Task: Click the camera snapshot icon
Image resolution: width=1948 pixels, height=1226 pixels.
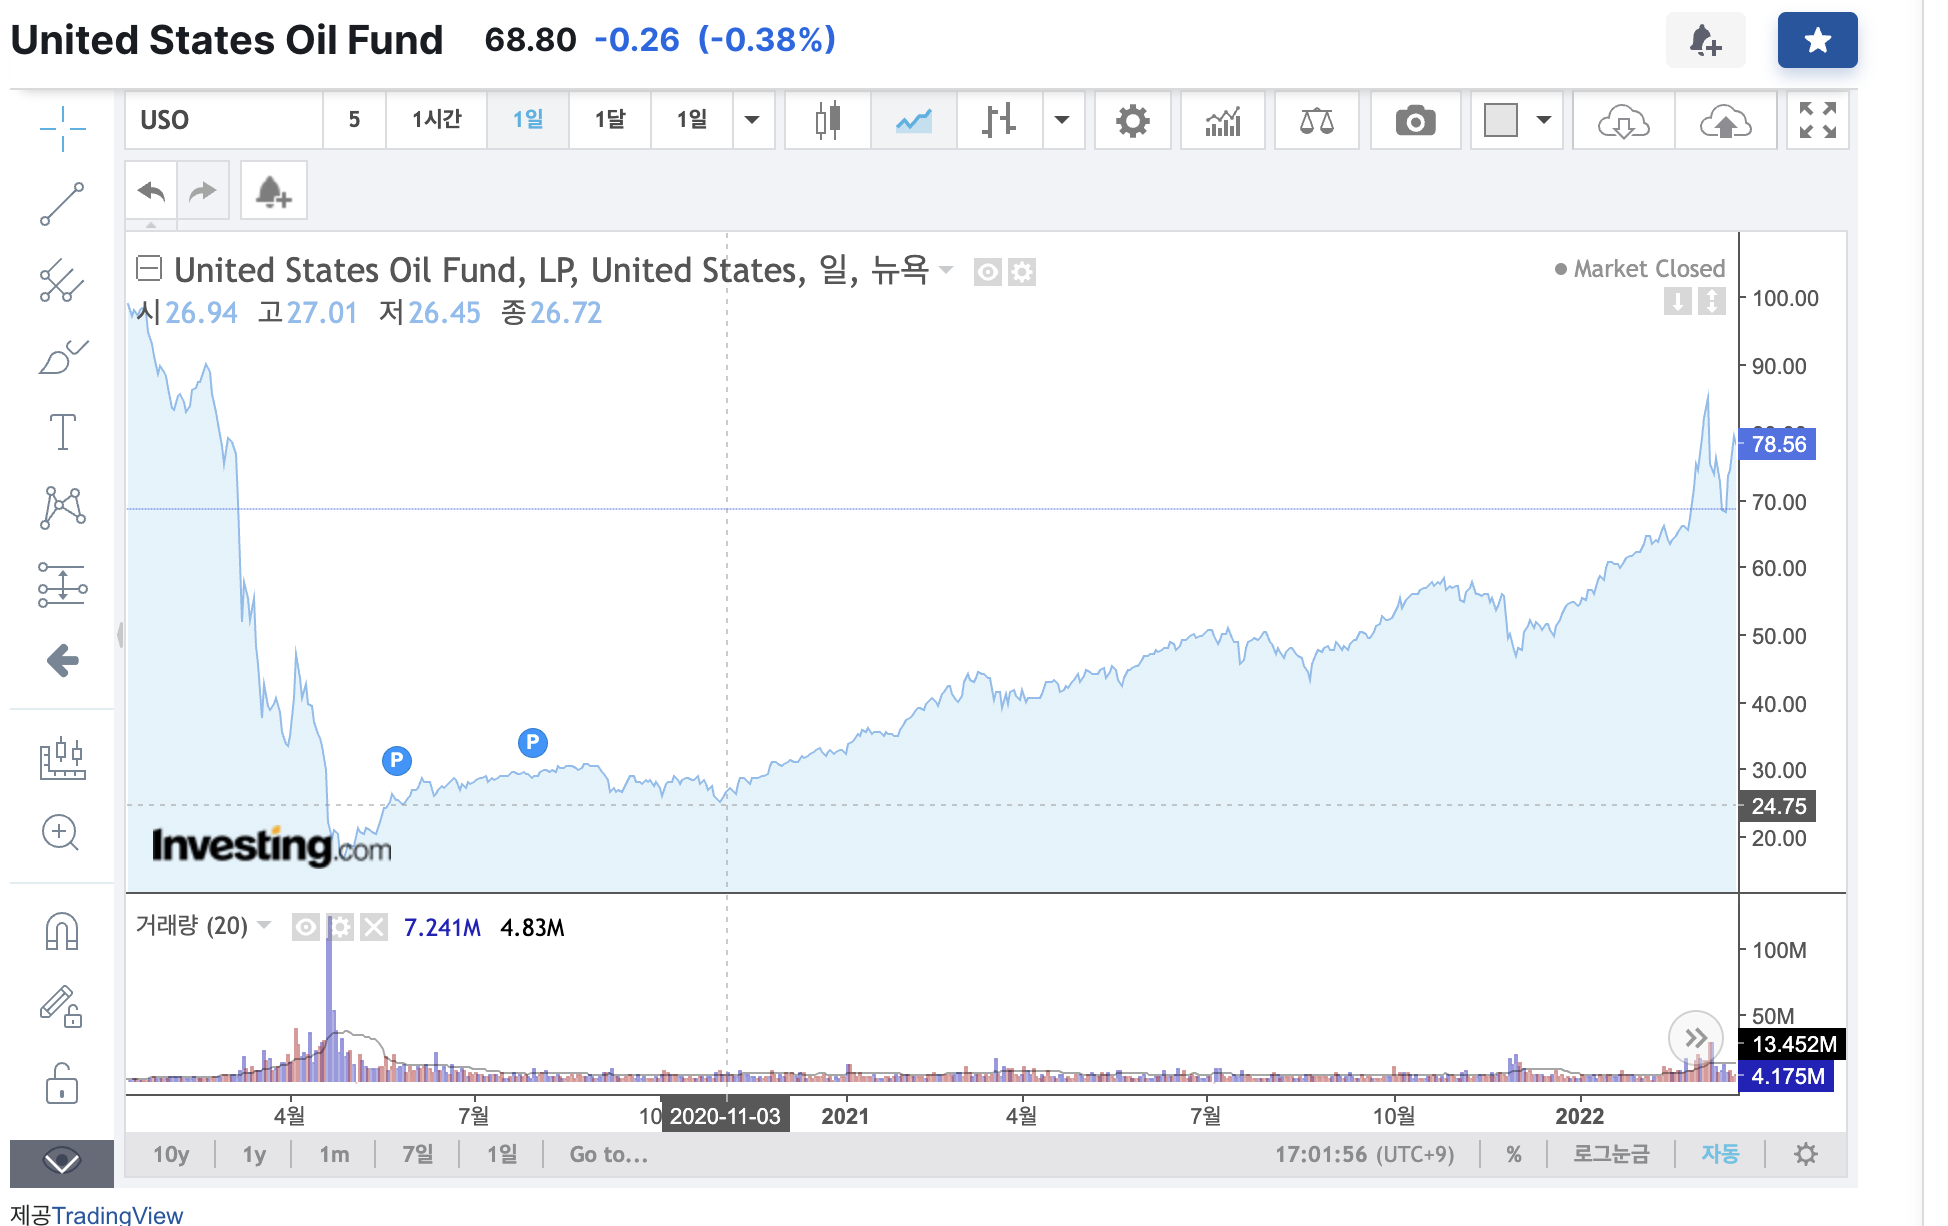Action: [1415, 121]
